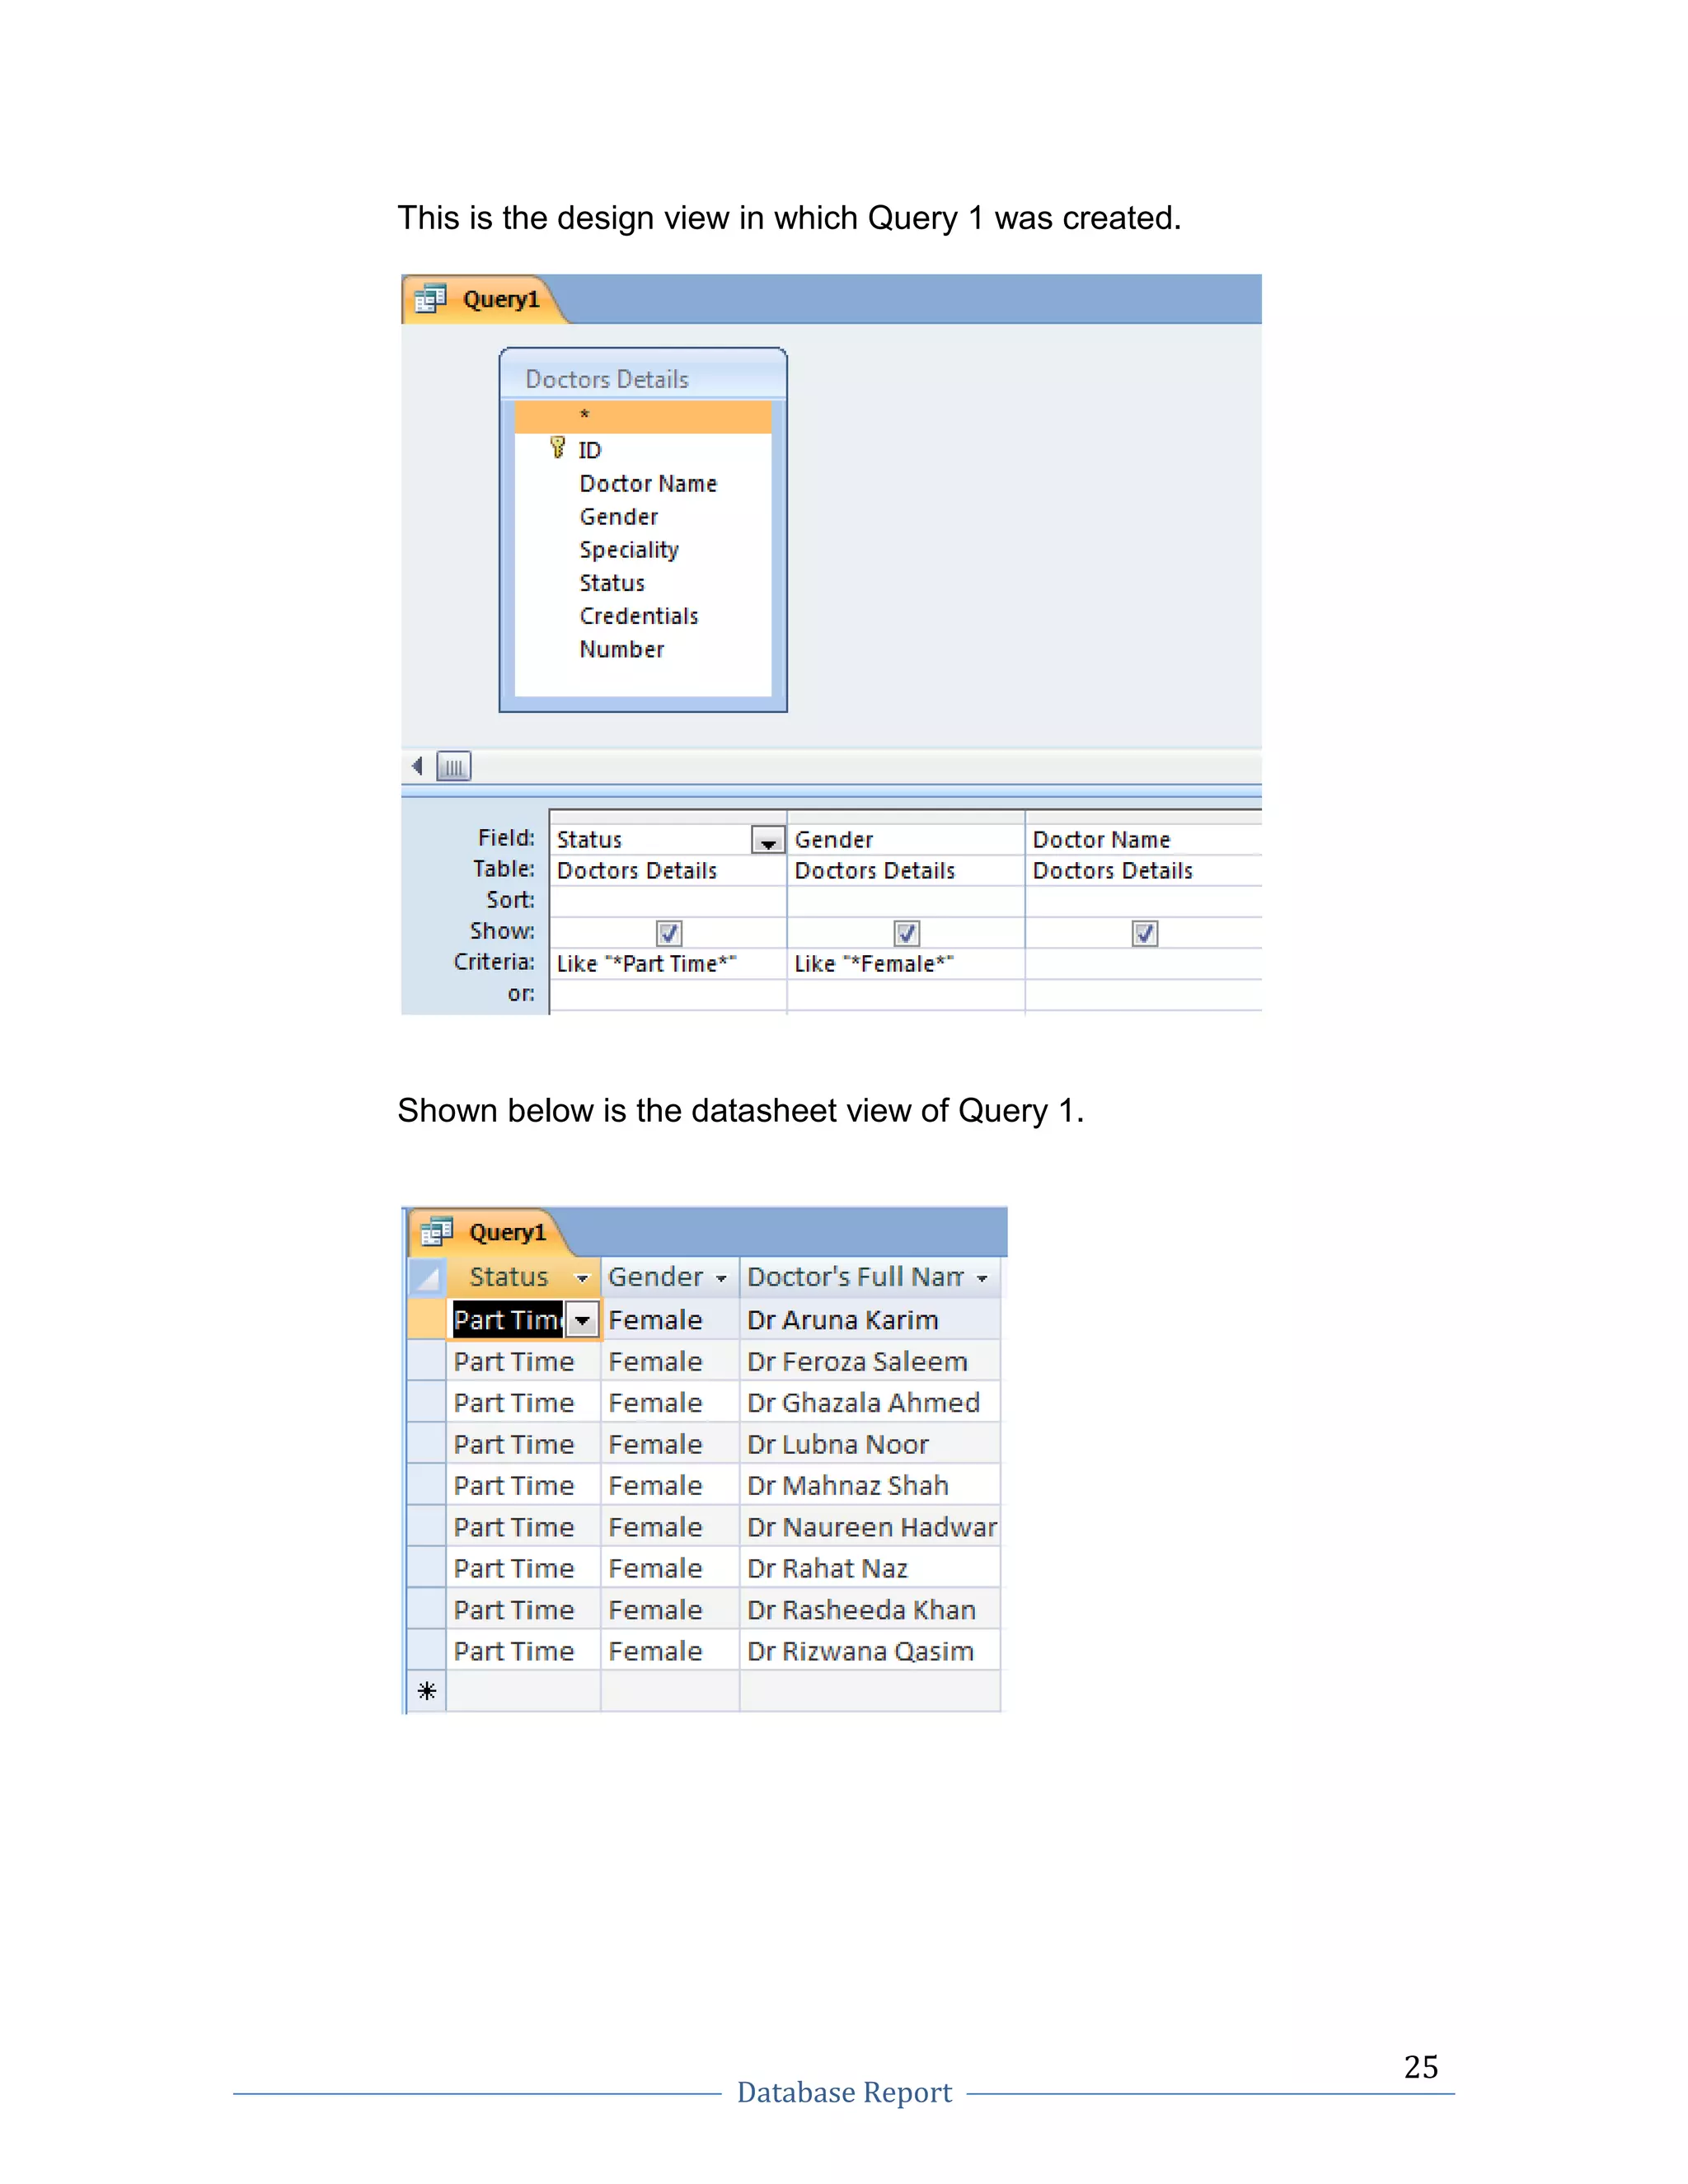
Task: Open the Gender column header filter dropdown
Action: coord(721,1278)
